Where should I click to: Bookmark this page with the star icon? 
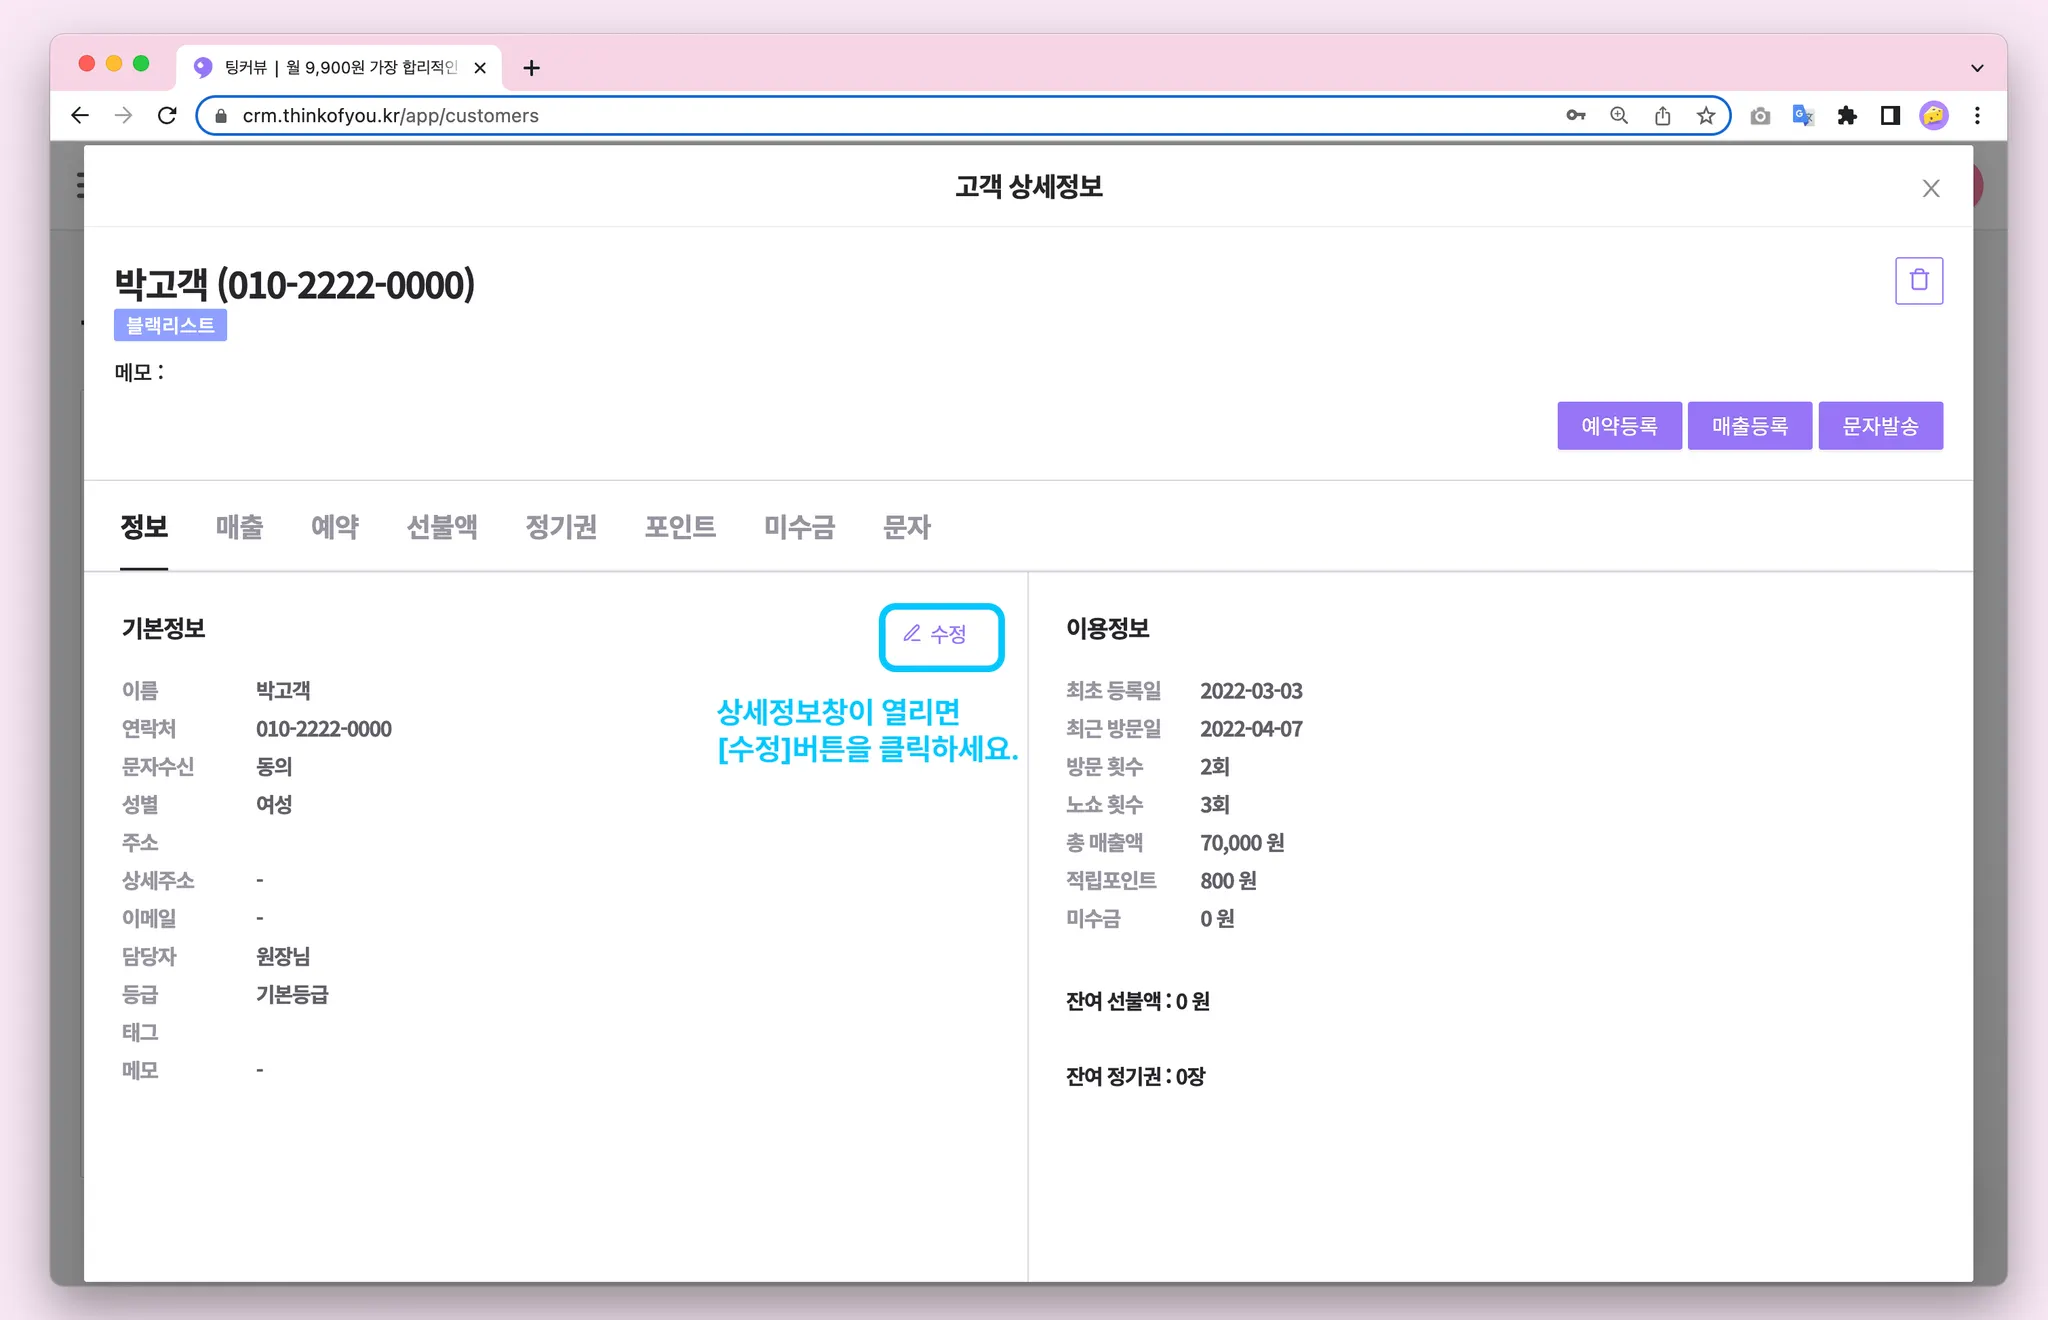point(1705,116)
